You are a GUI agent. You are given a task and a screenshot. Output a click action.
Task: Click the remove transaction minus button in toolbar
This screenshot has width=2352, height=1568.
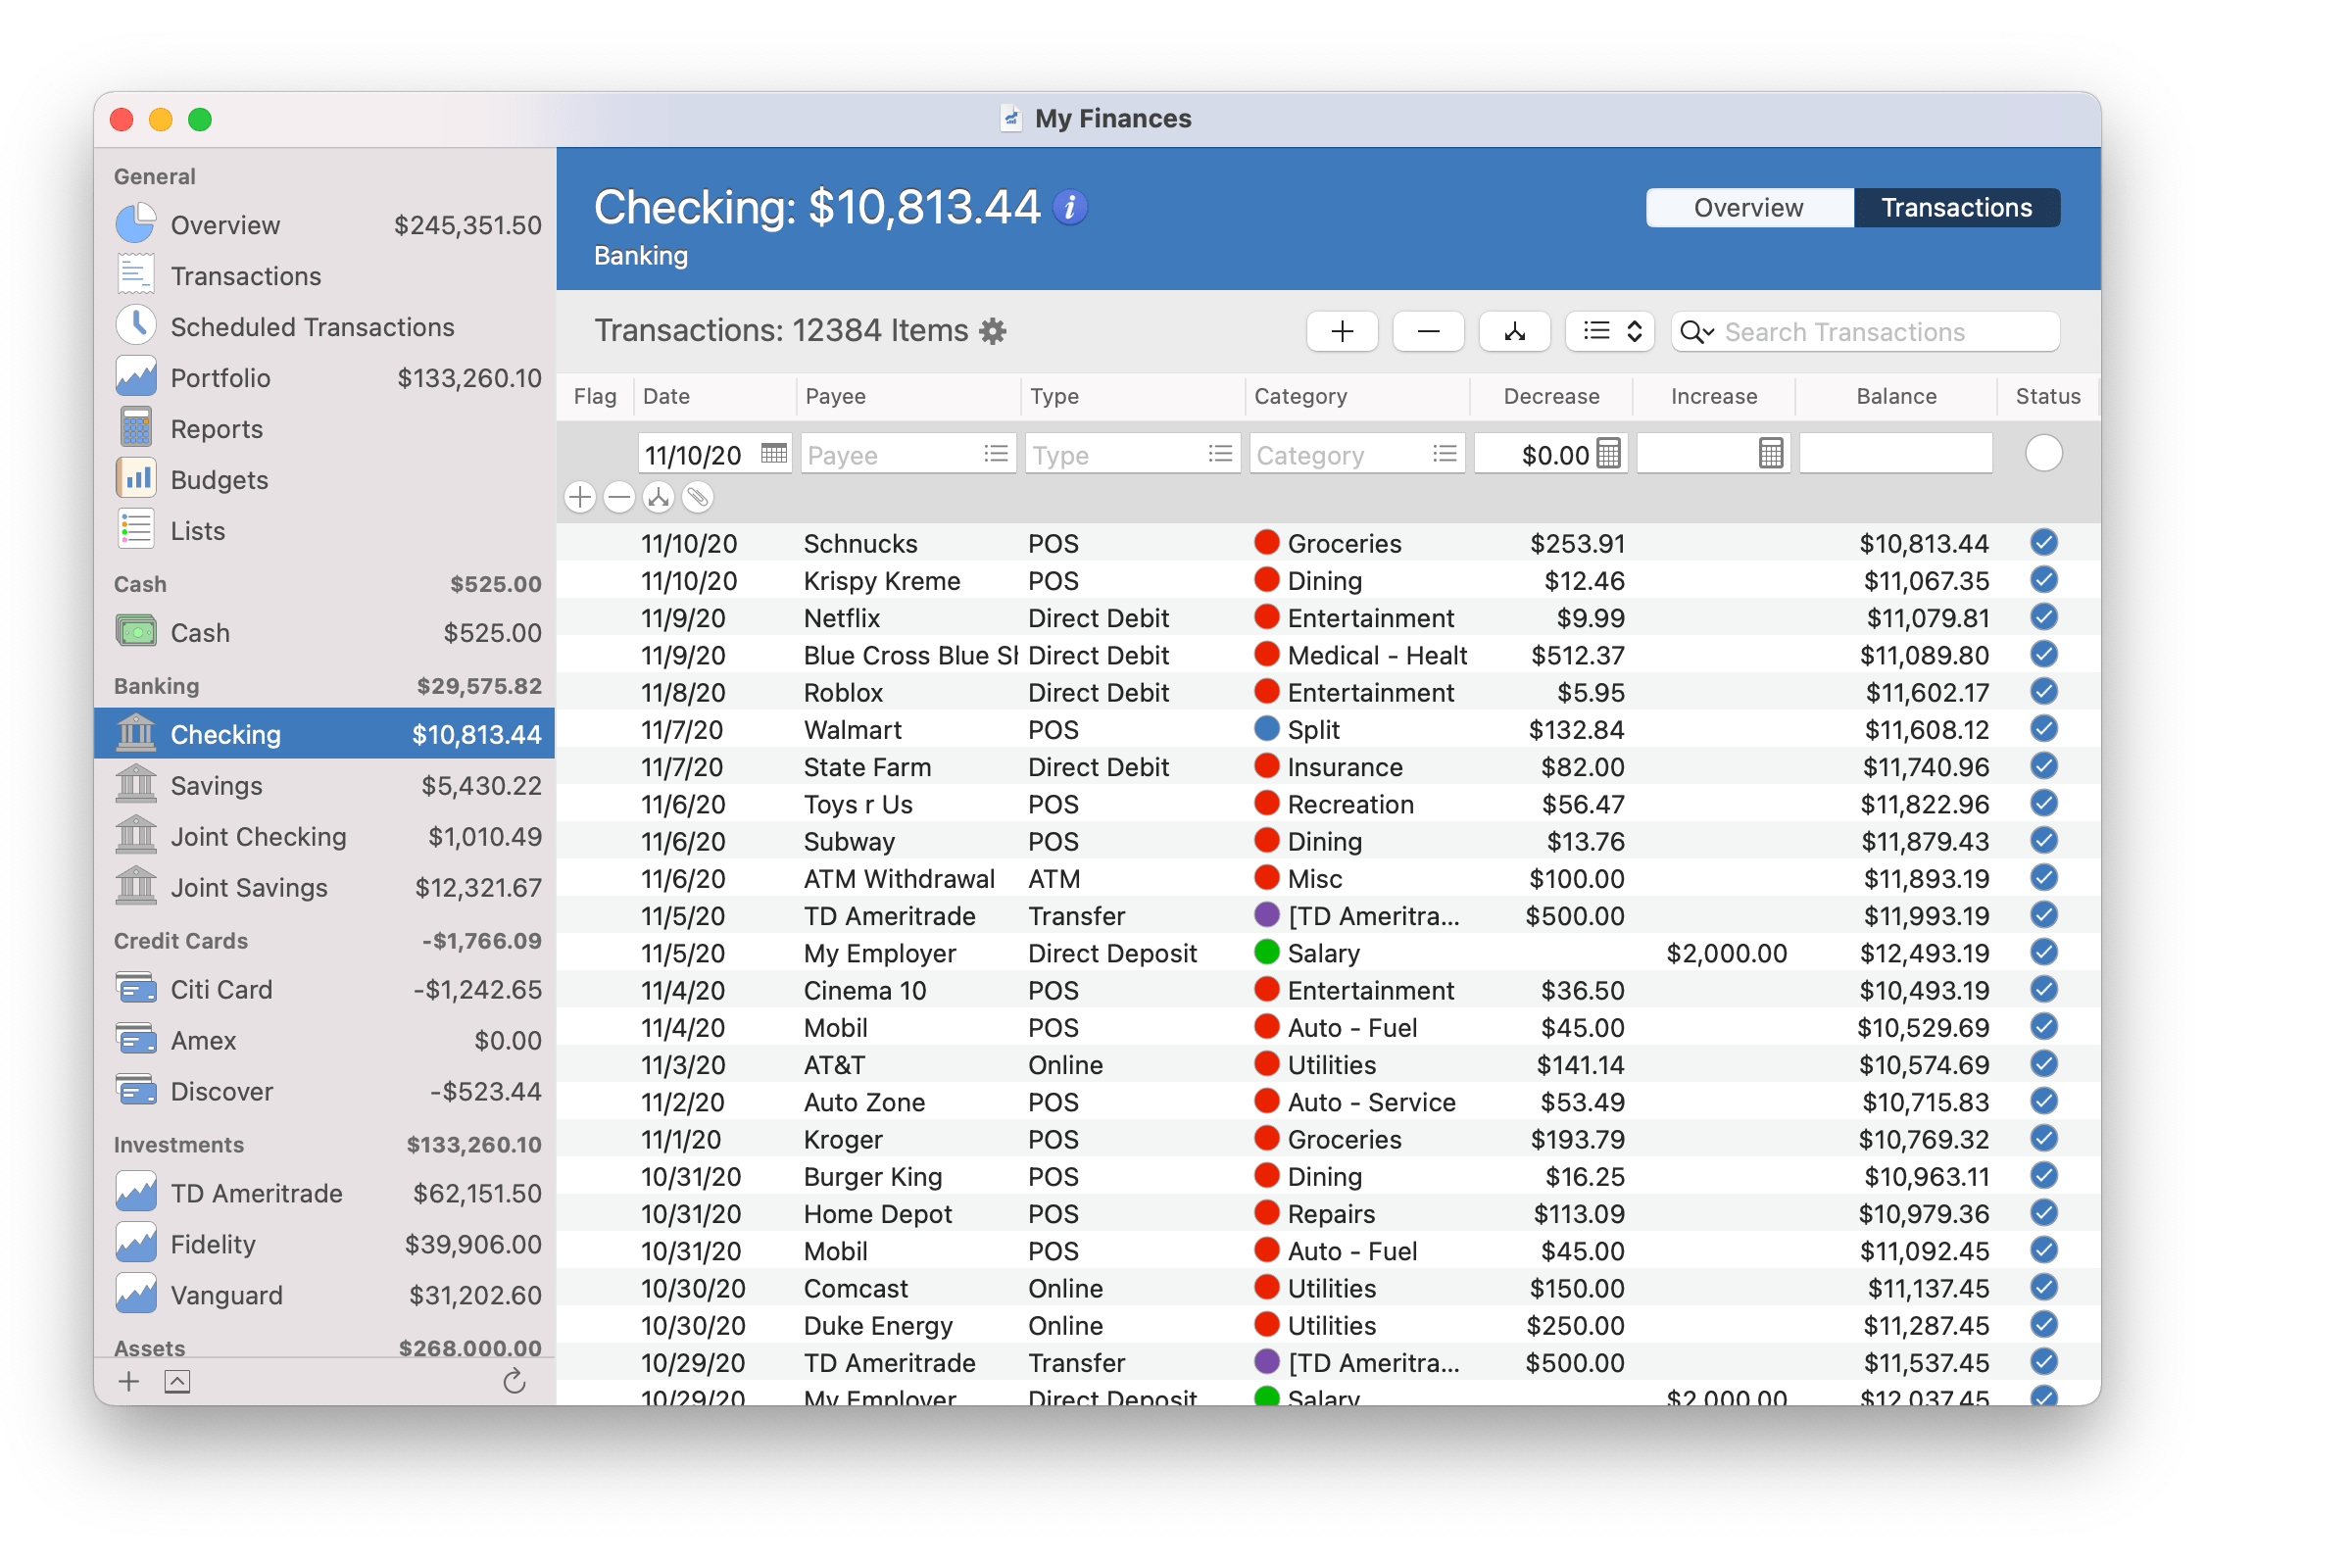coord(1428,331)
